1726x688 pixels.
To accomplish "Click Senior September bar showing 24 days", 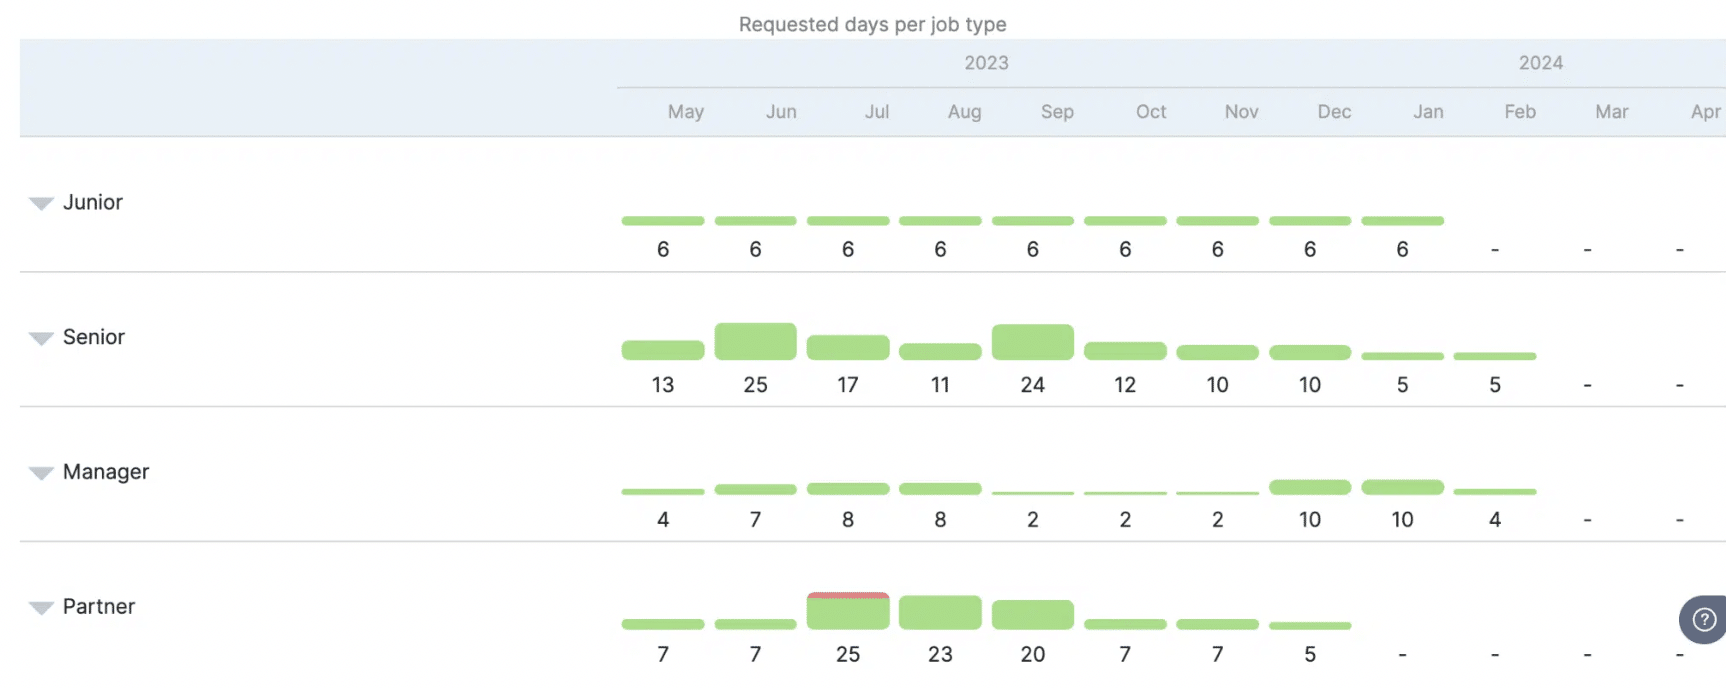I will 1033,342.
